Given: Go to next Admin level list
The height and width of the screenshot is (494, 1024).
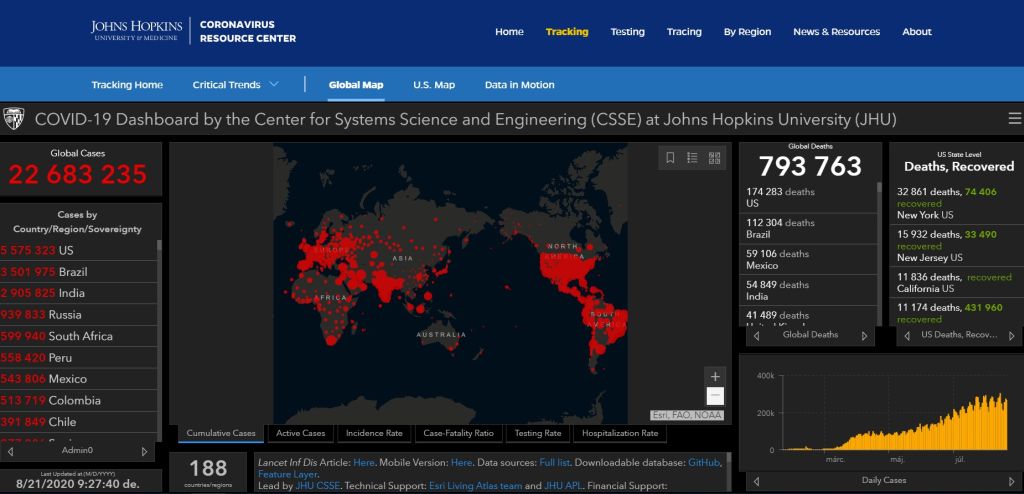Looking at the screenshot, I should click(x=144, y=451).
